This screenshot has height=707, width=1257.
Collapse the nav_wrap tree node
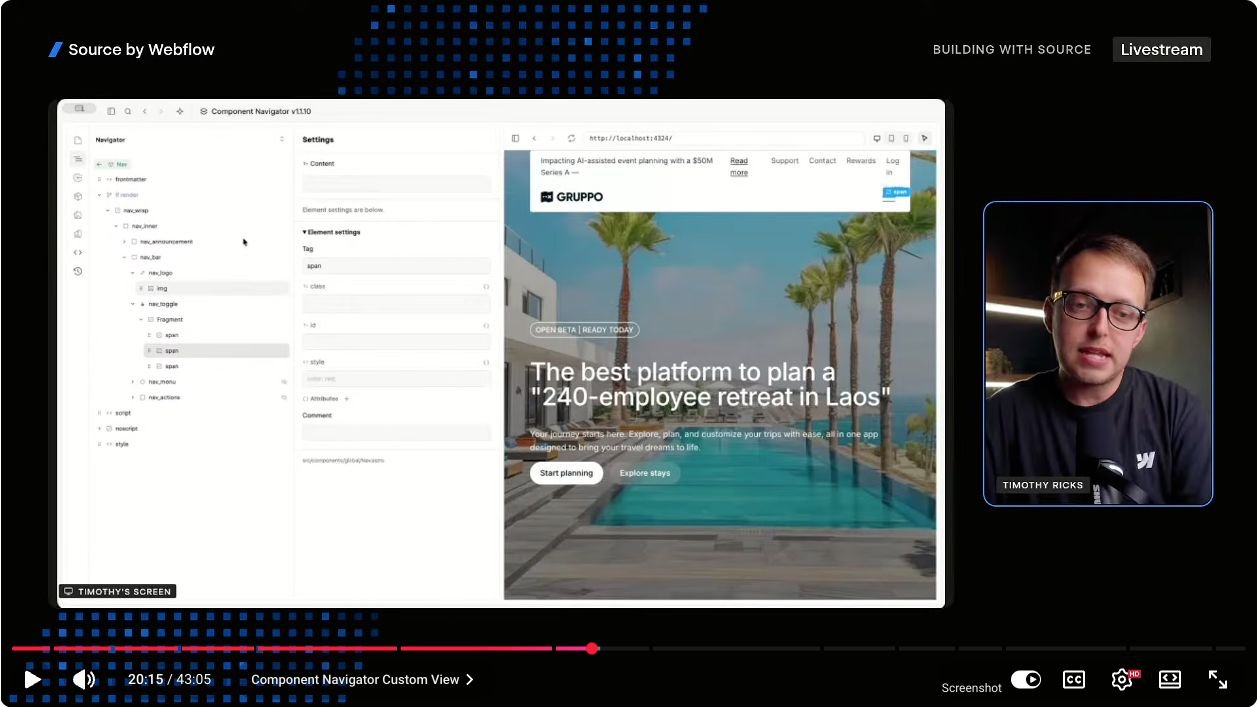click(x=108, y=210)
